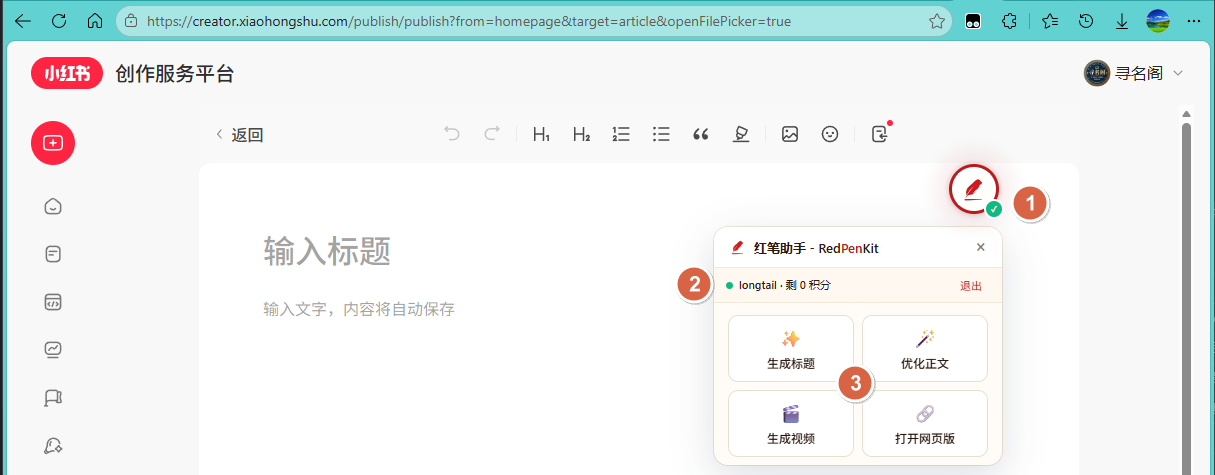
Task: Open the bell sidebar icon
Action: [53, 446]
